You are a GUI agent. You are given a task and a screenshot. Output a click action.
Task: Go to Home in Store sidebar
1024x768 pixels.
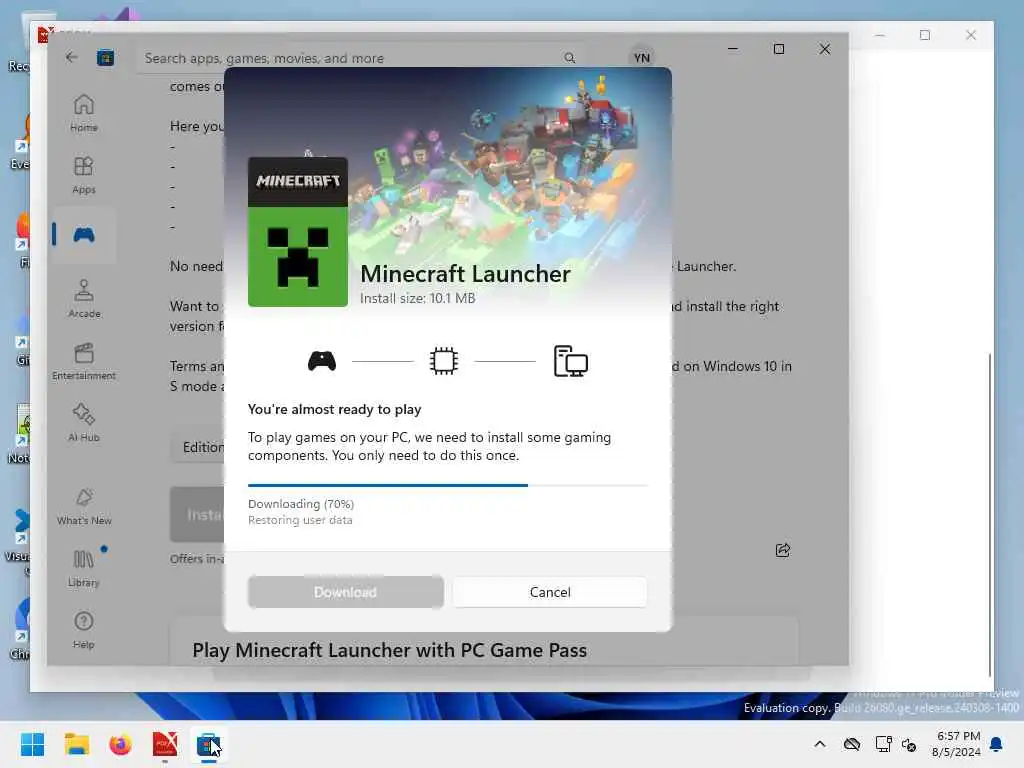pyautogui.click(x=84, y=113)
